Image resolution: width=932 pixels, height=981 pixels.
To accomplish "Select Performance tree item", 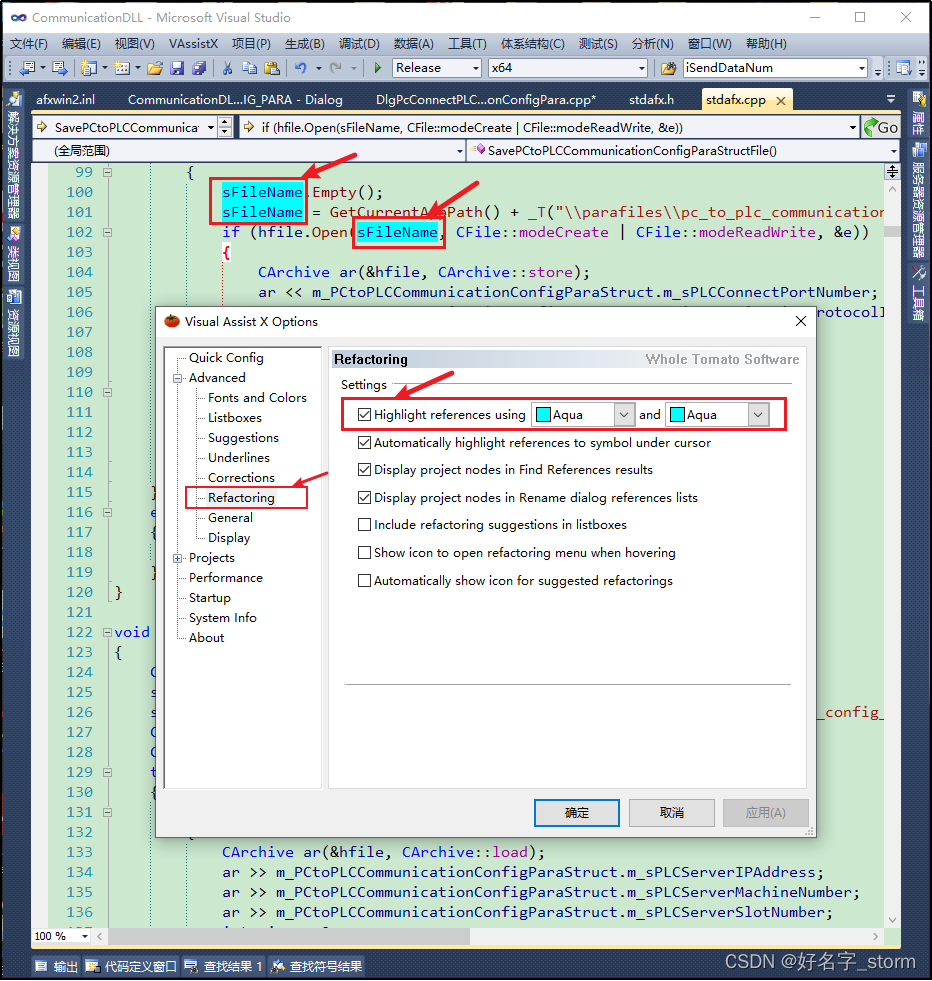I will (226, 578).
